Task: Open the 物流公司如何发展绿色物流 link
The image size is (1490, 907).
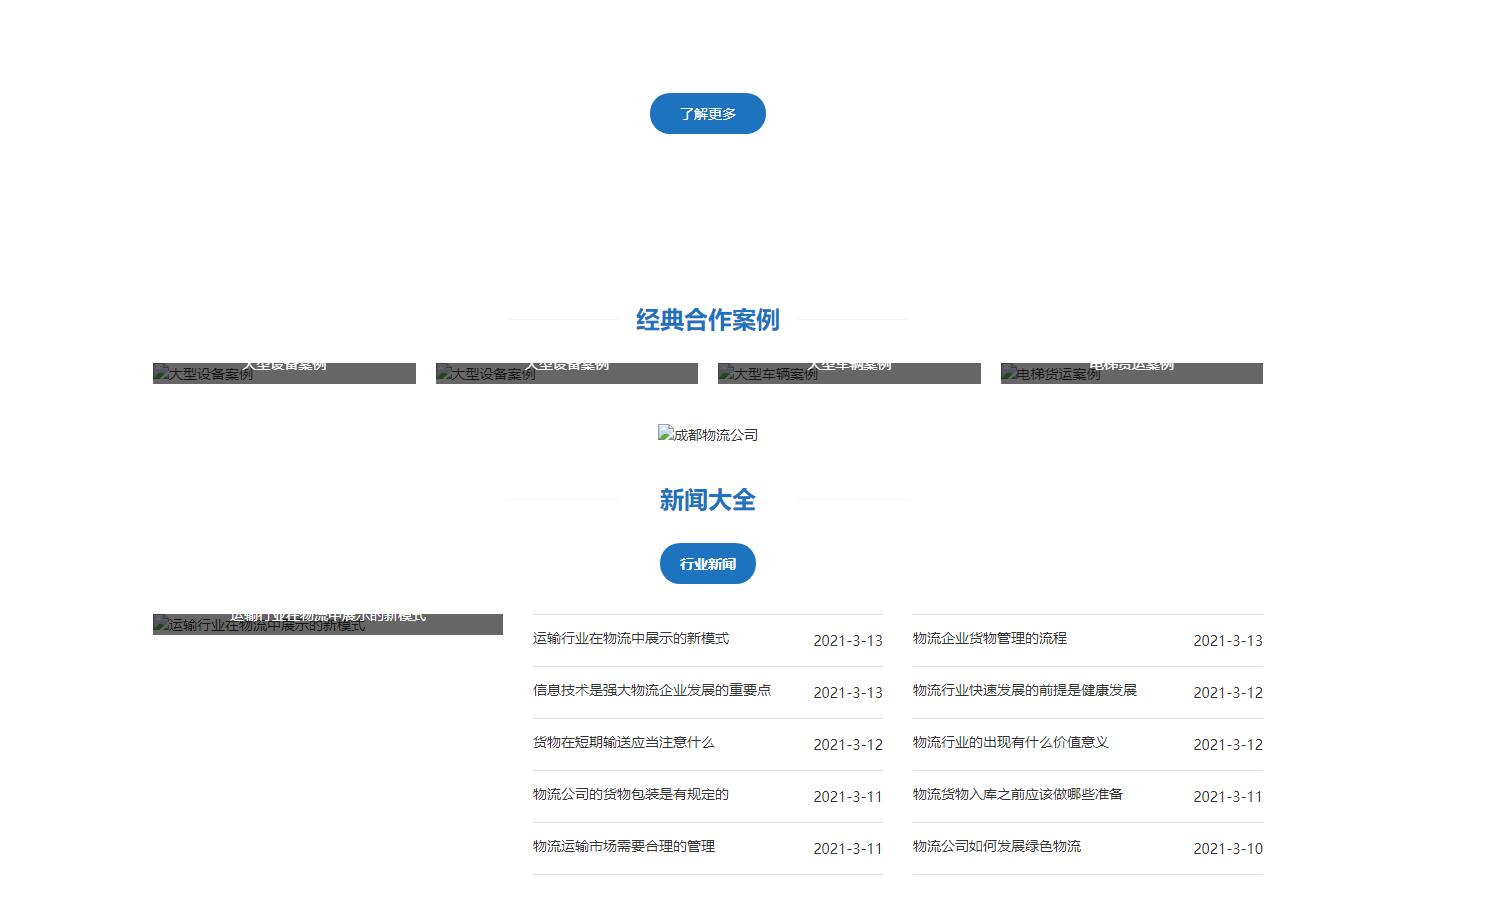Action: click(996, 846)
